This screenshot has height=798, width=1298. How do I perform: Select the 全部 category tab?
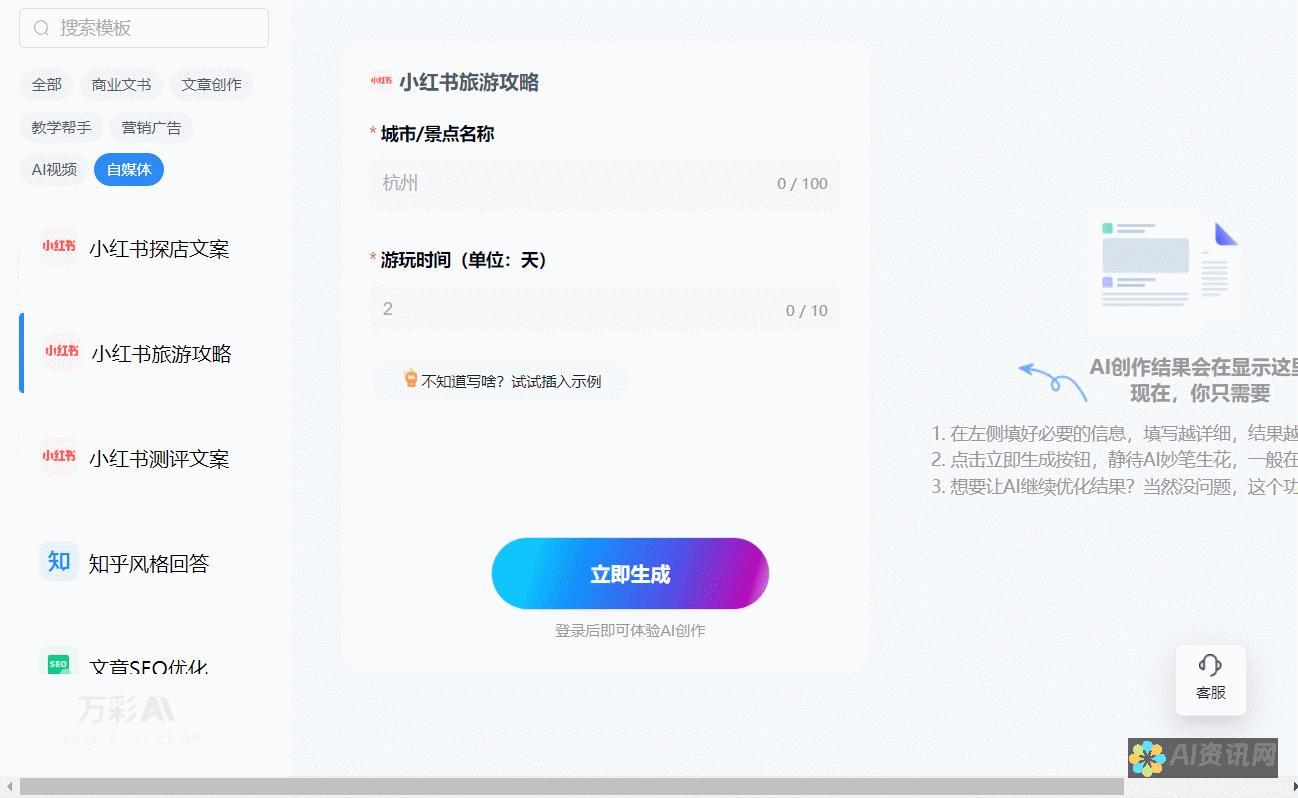coord(47,85)
